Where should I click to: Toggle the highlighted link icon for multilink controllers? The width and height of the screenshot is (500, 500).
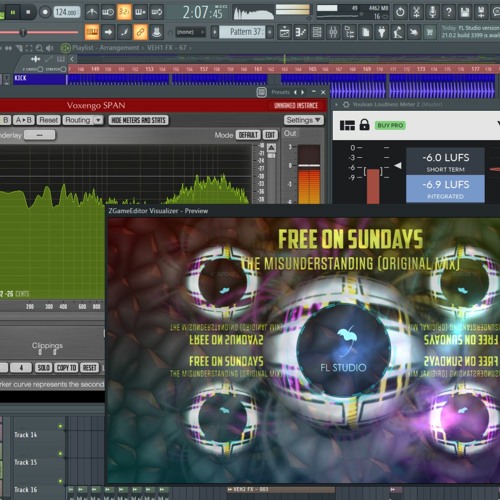pyautogui.click(x=140, y=32)
